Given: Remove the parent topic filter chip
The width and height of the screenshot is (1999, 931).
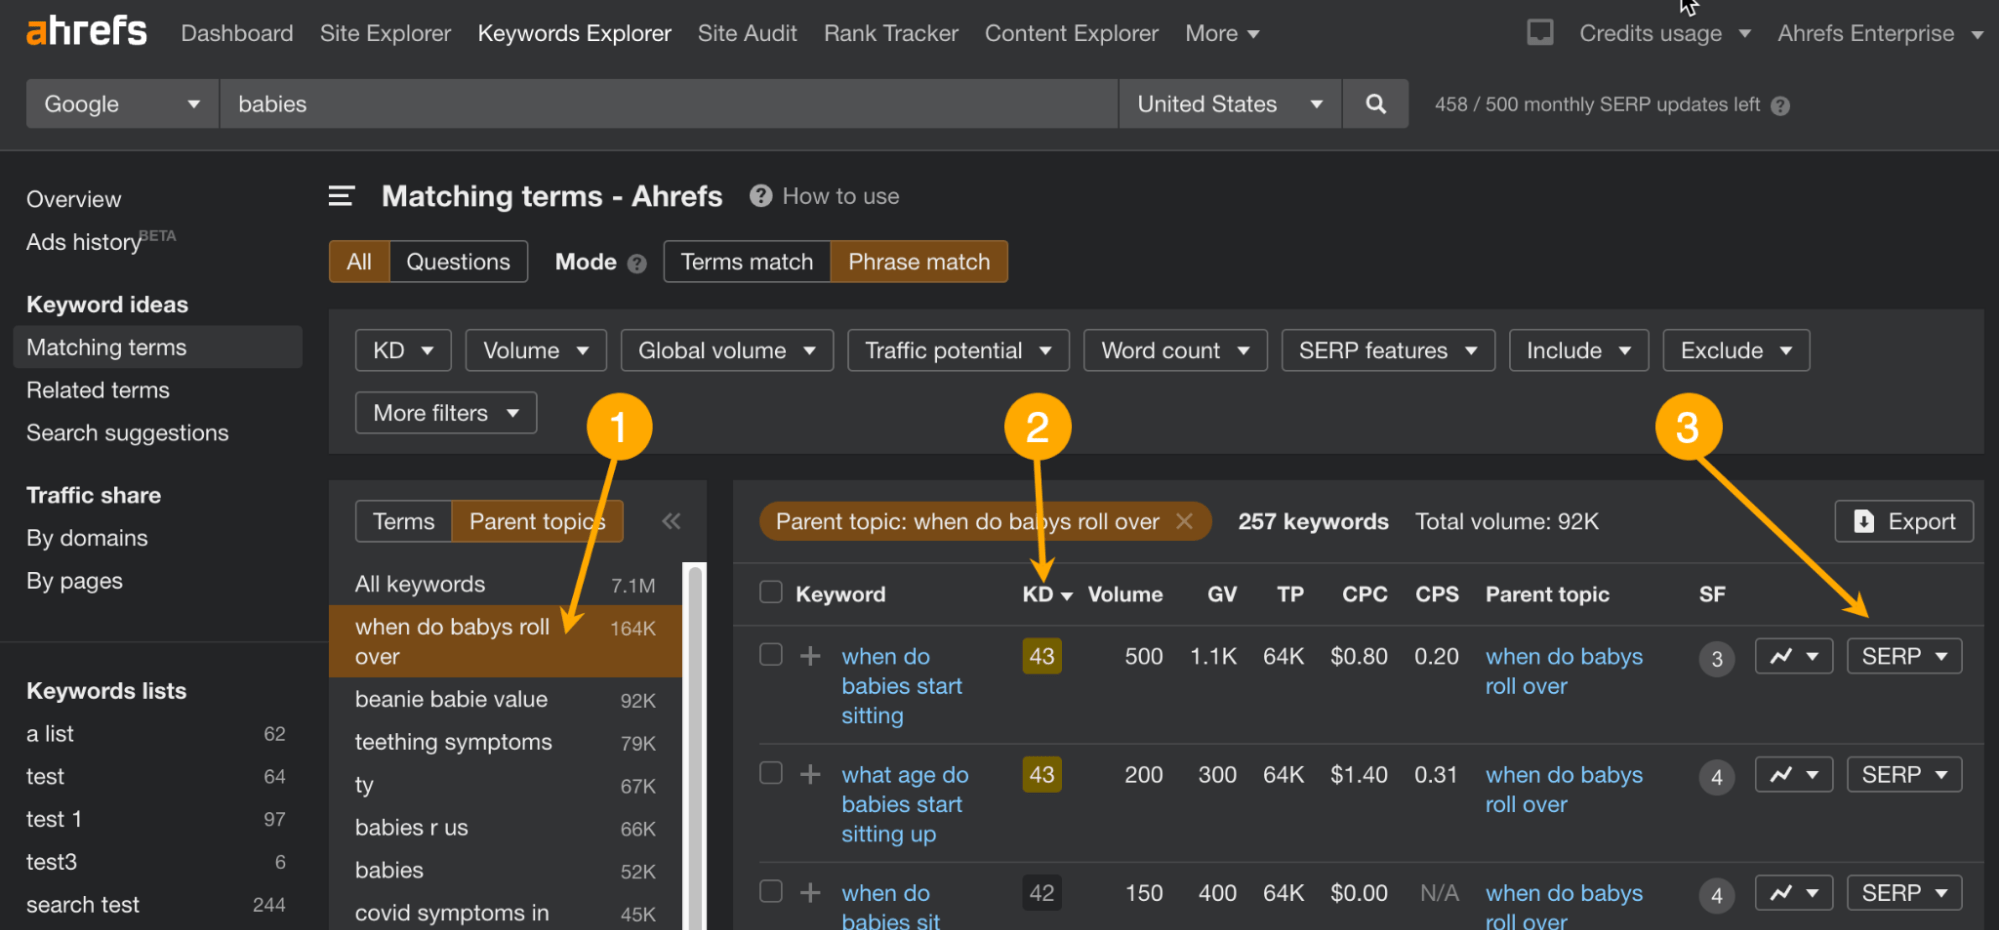Looking at the screenshot, I should [x=1185, y=521].
